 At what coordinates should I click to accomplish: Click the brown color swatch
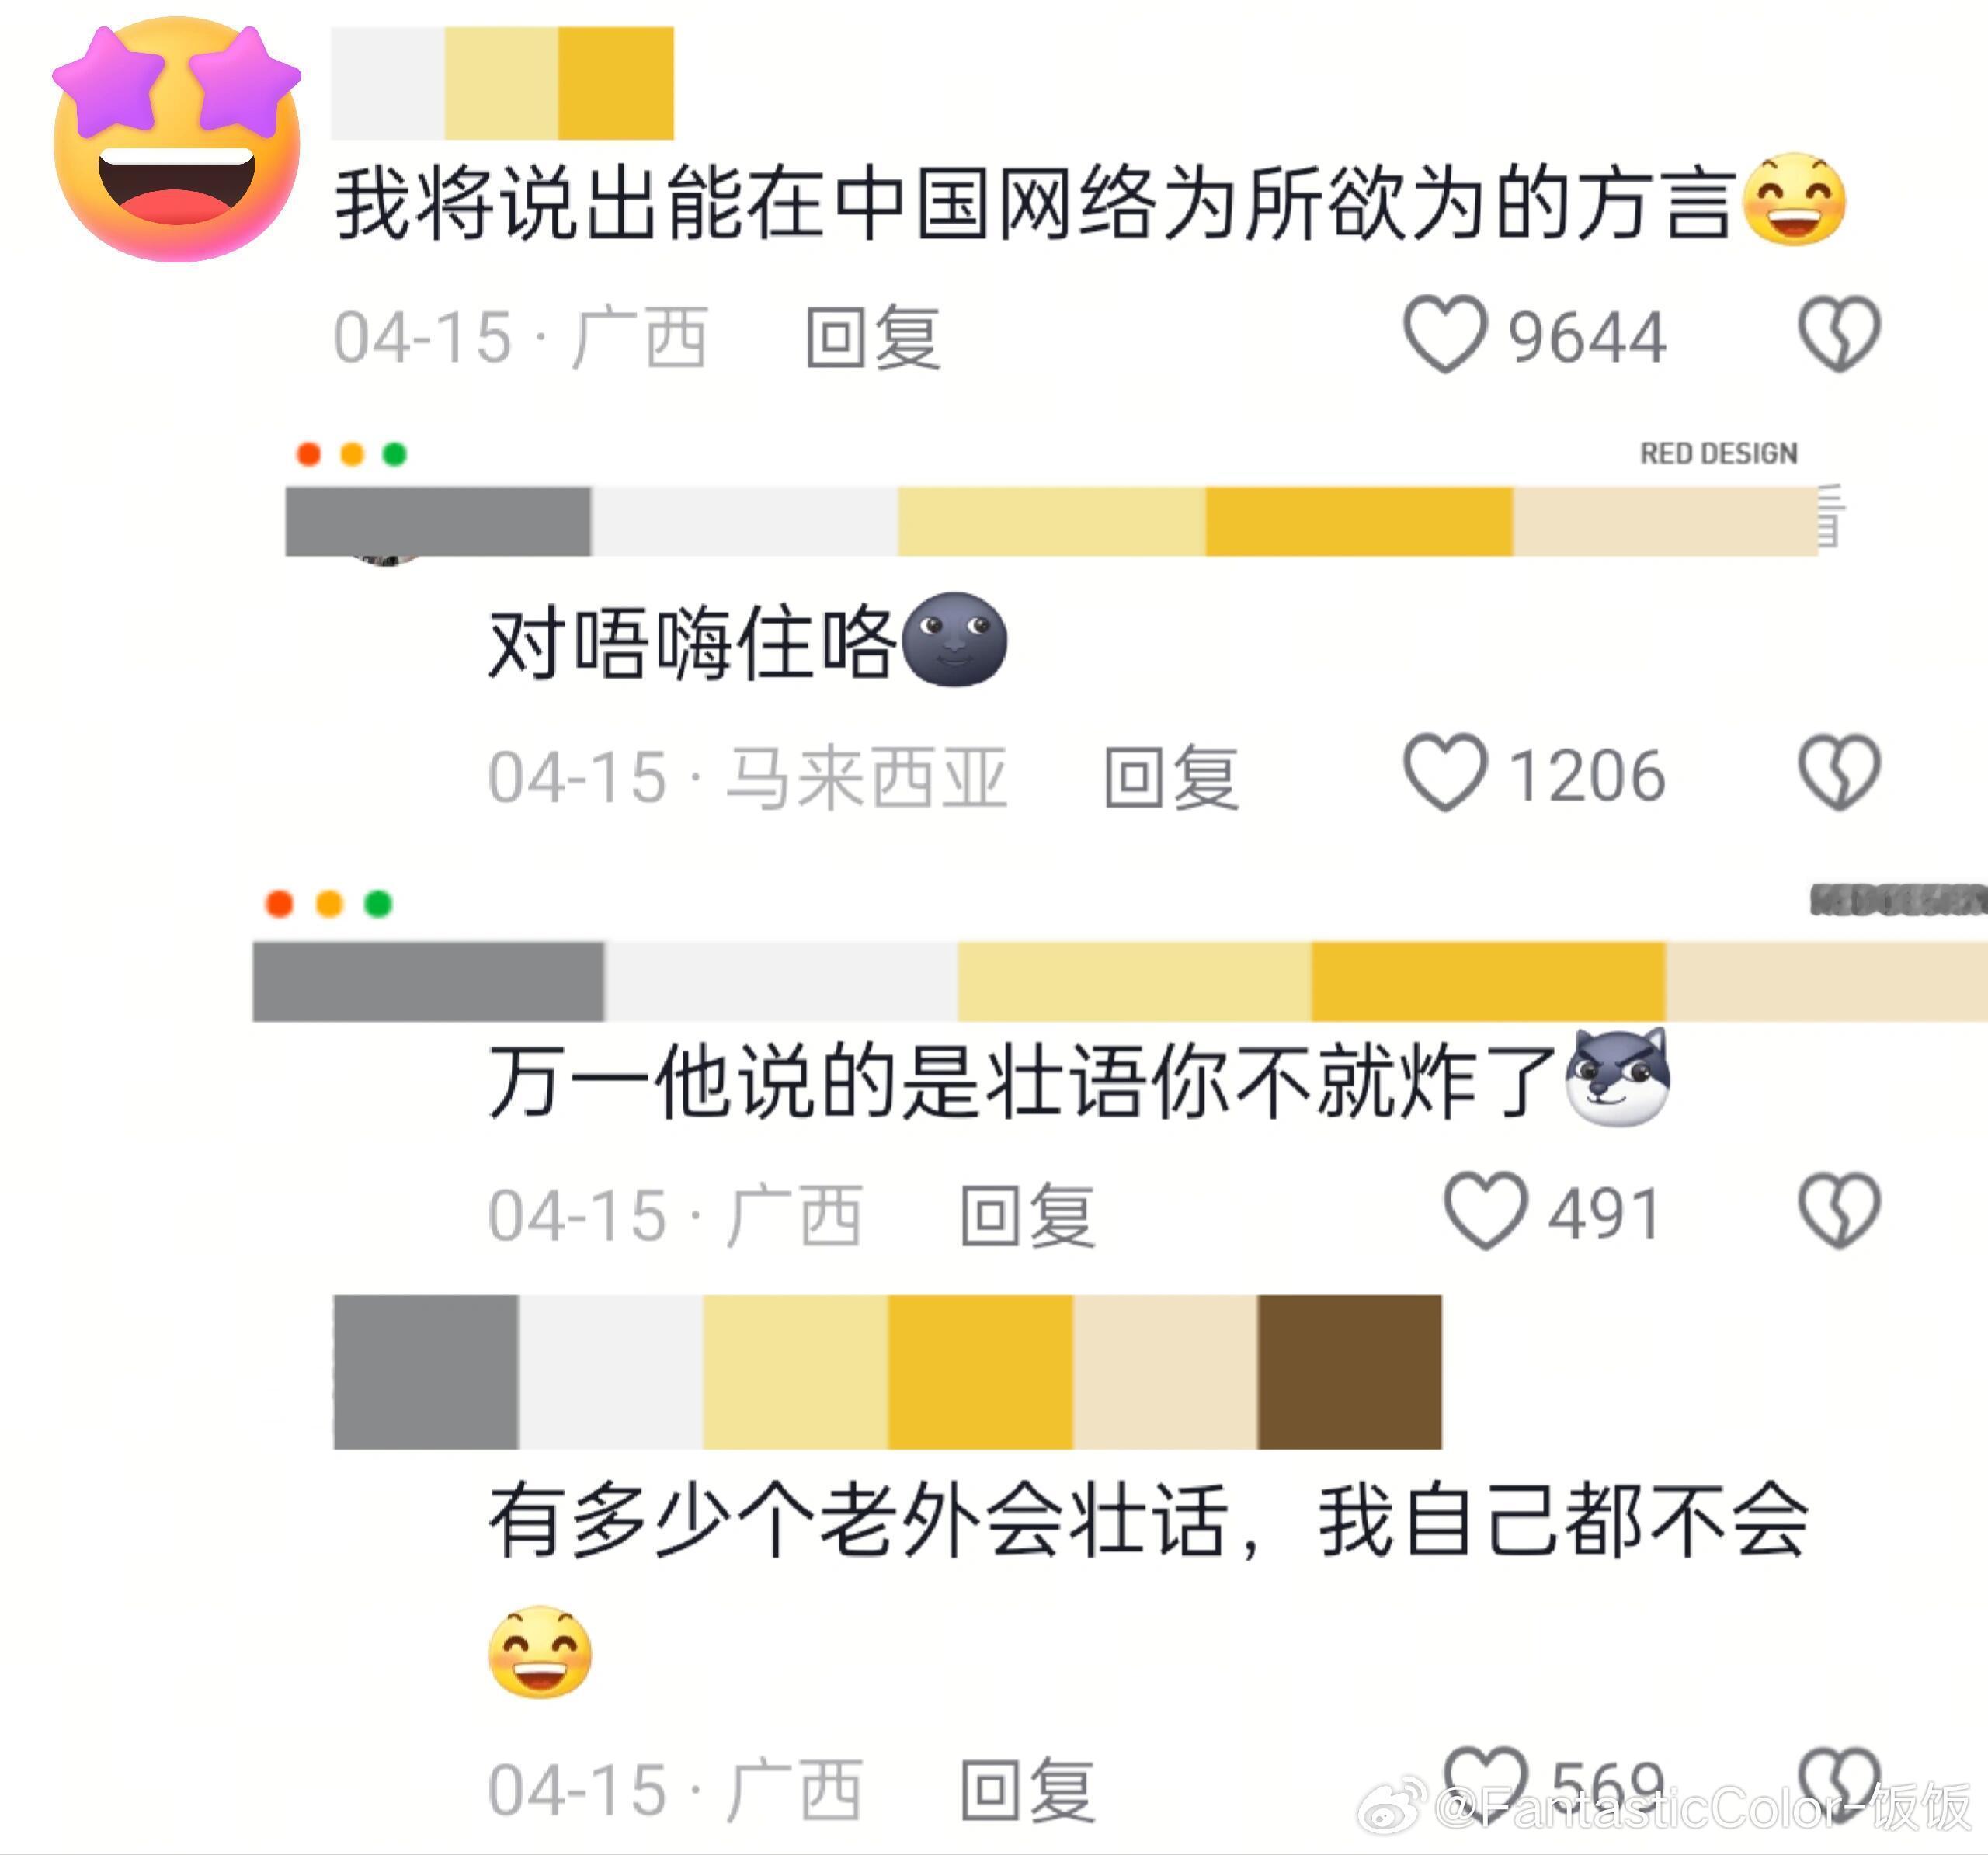1349,1372
